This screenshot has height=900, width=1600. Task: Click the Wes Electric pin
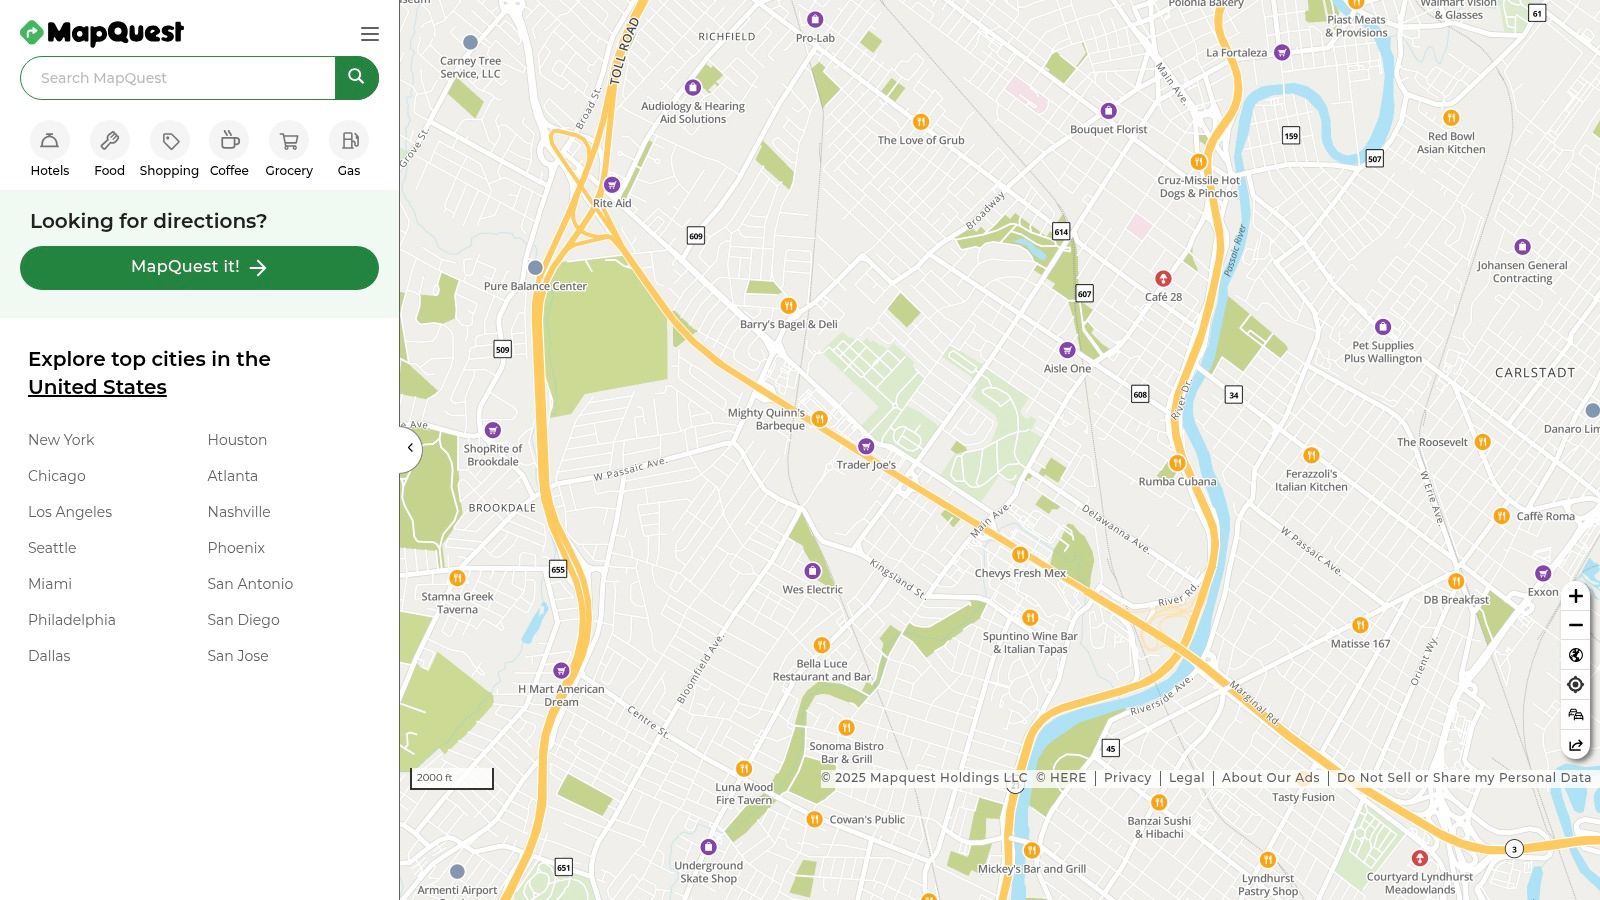pyautogui.click(x=812, y=571)
